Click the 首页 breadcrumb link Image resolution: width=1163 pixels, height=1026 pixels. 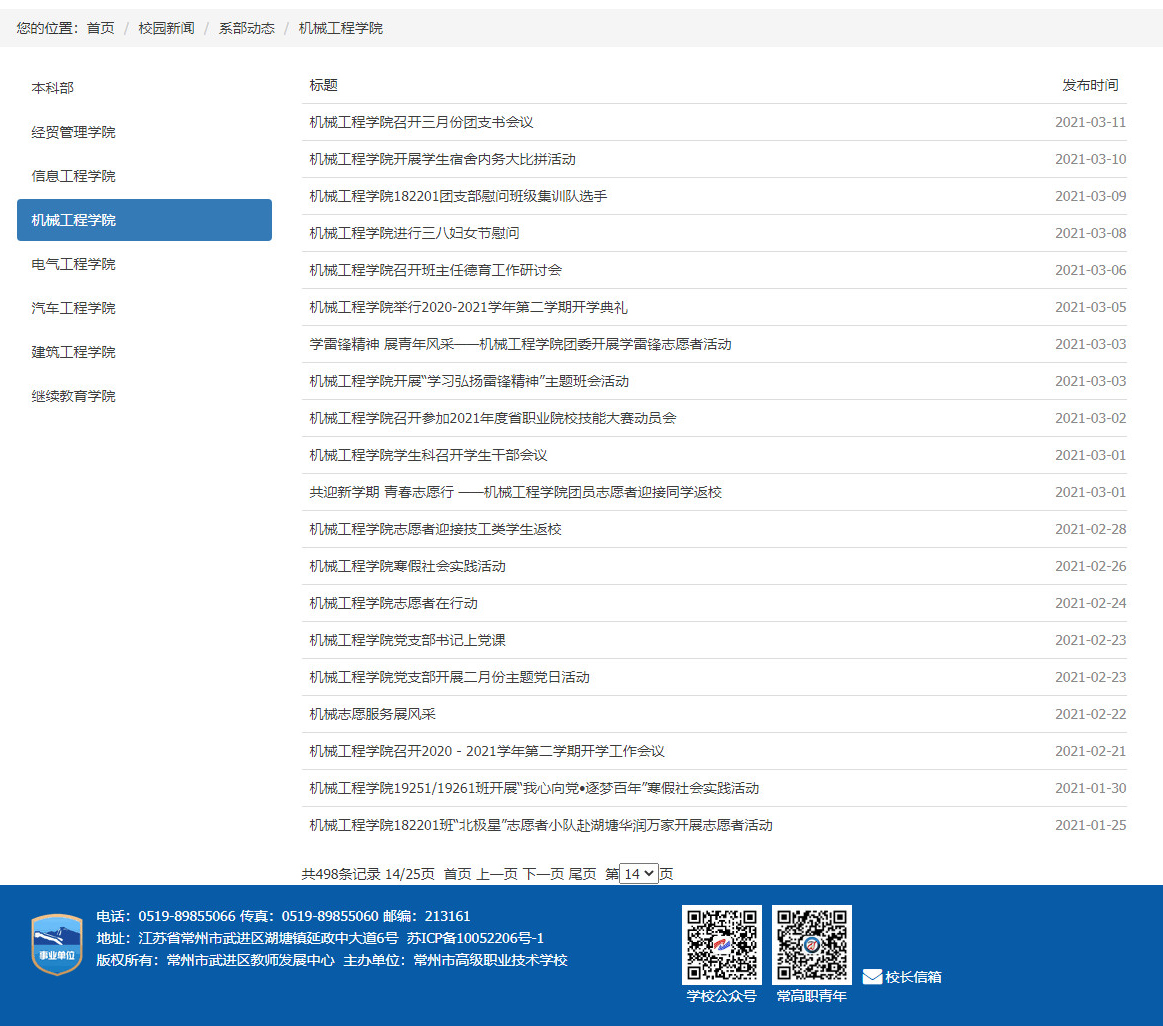pos(100,28)
